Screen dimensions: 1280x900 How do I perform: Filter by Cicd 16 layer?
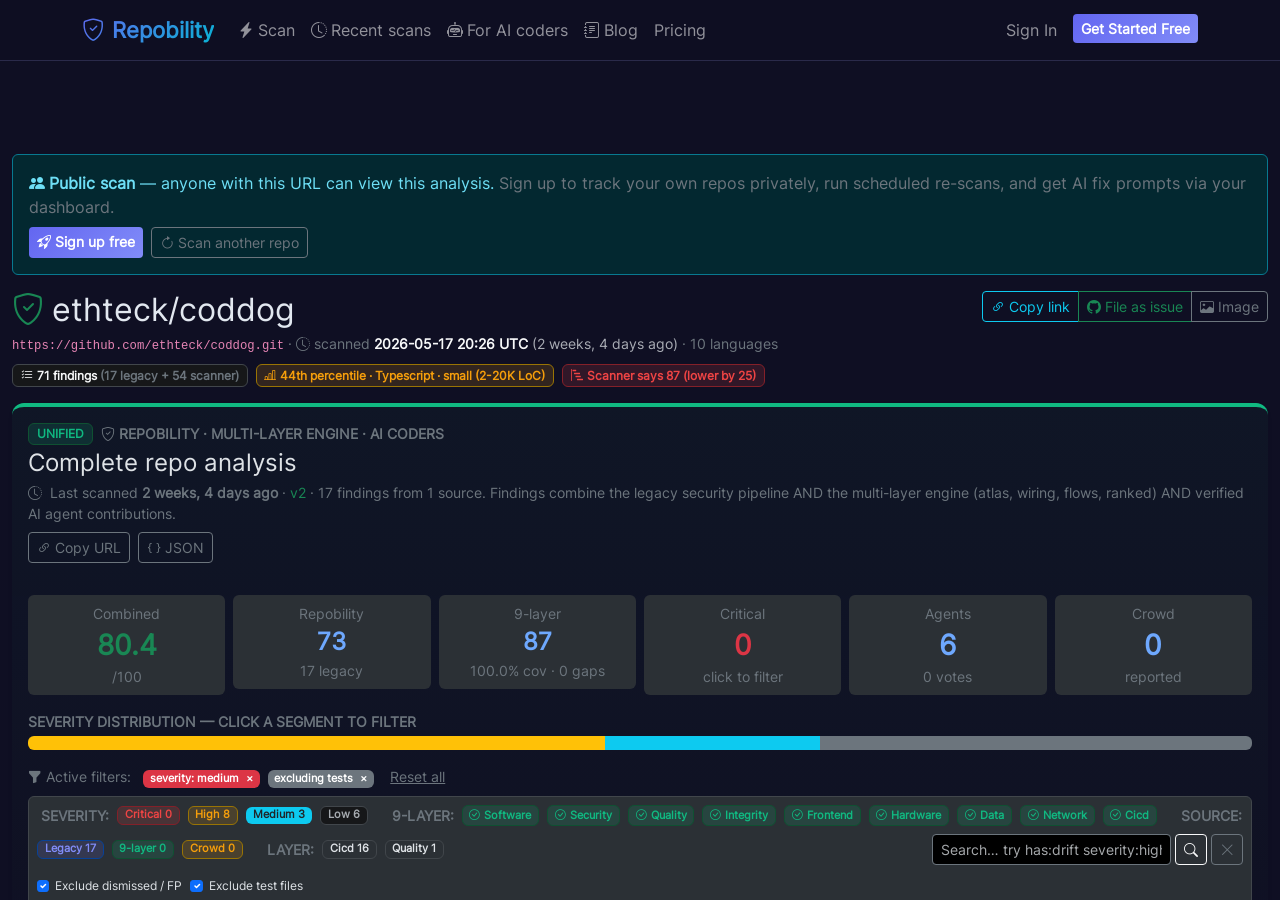point(349,849)
